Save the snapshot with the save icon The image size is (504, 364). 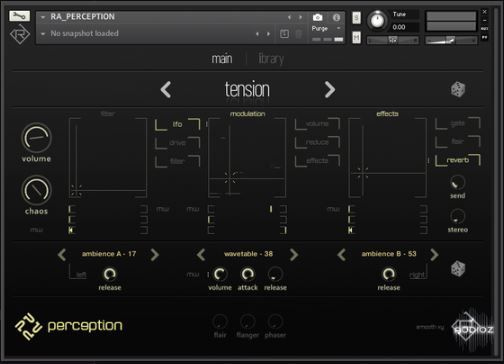coord(284,34)
